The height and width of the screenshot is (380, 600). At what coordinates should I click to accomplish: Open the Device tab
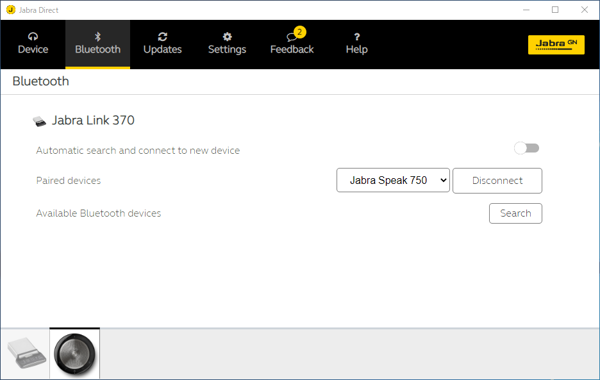33,44
